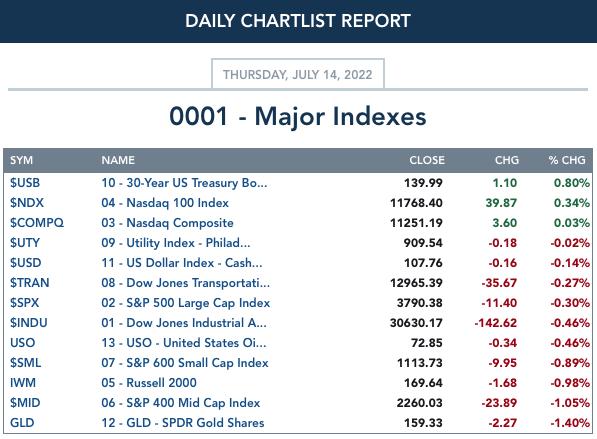Open 07 - S&P 600 Small Cap Index
The height and width of the screenshot is (439, 597).
click(185, 362)
